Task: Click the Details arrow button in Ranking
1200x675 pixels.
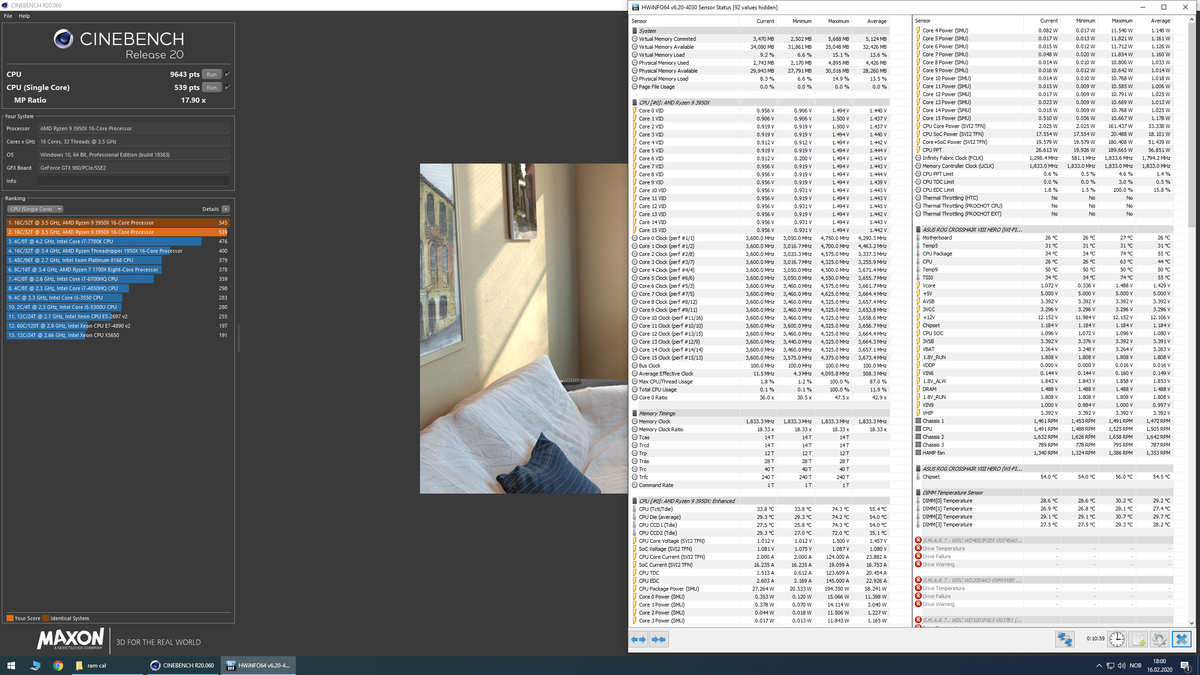Action: [x=227, y=209]
